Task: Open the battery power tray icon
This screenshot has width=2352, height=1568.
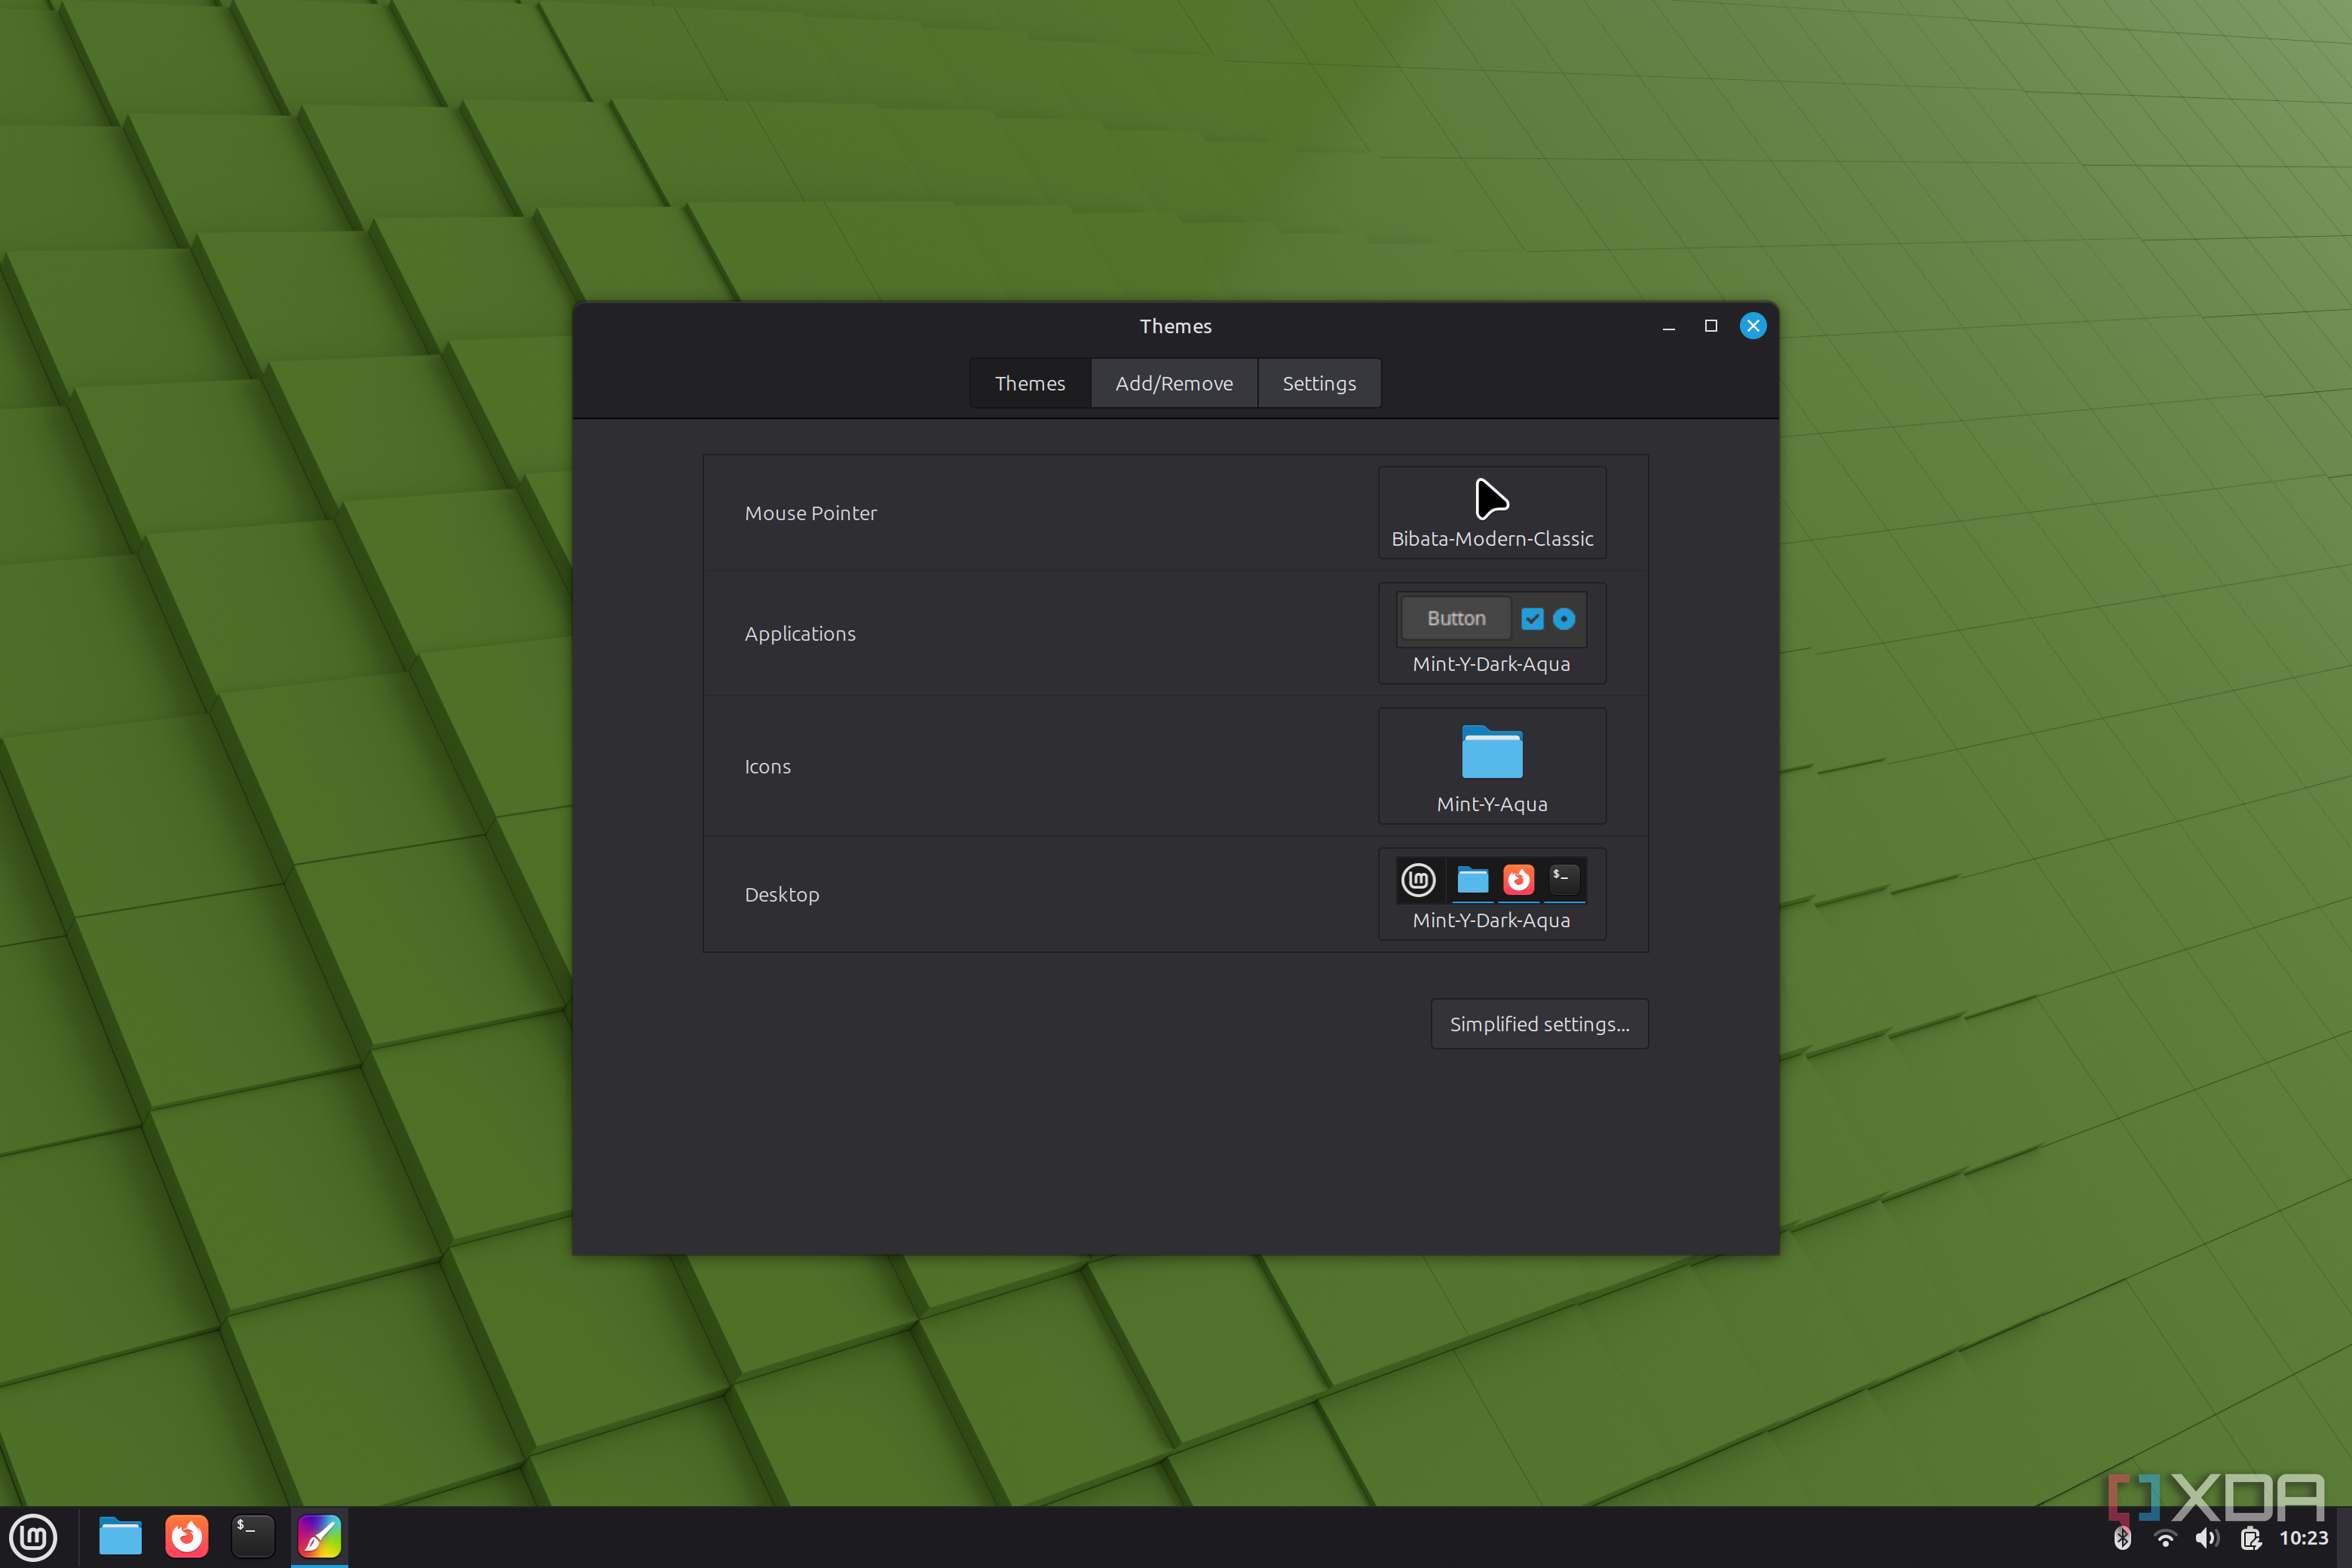Action: (x=2250, y=1538)
